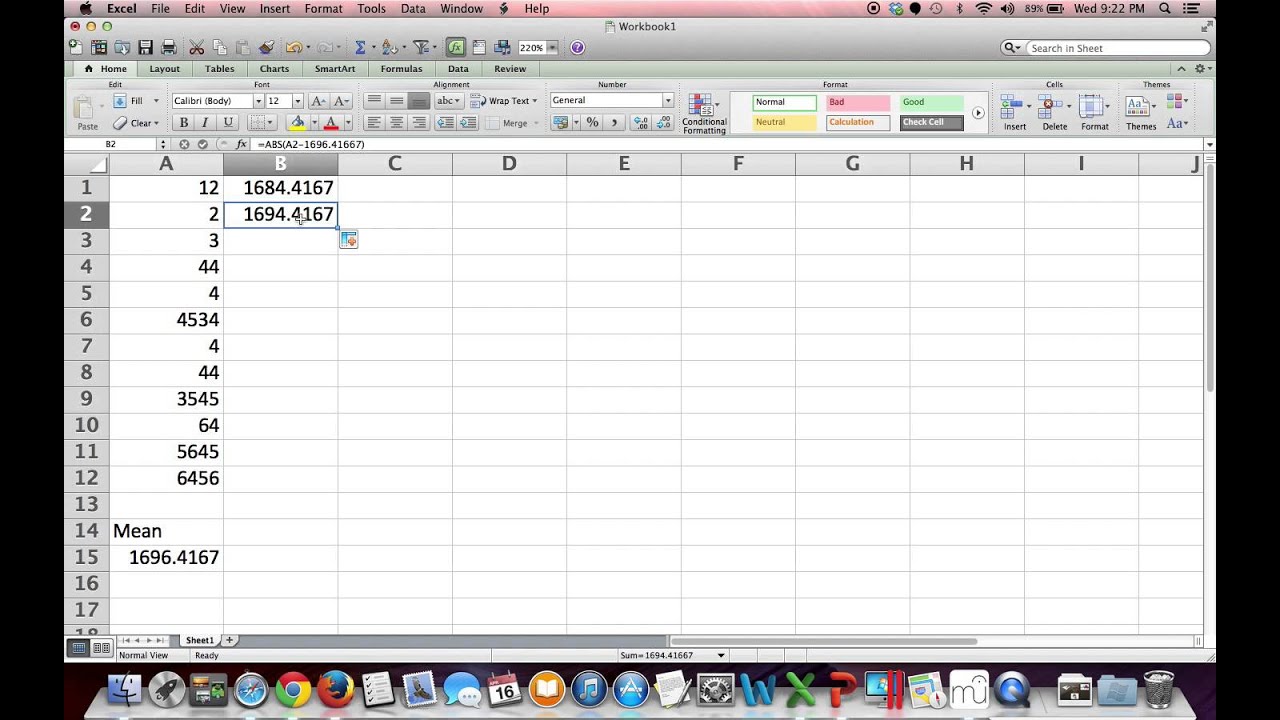Click the Cut scissors icon
Viewport: 1280px width, 720px height.
click(x=197, y=47)
